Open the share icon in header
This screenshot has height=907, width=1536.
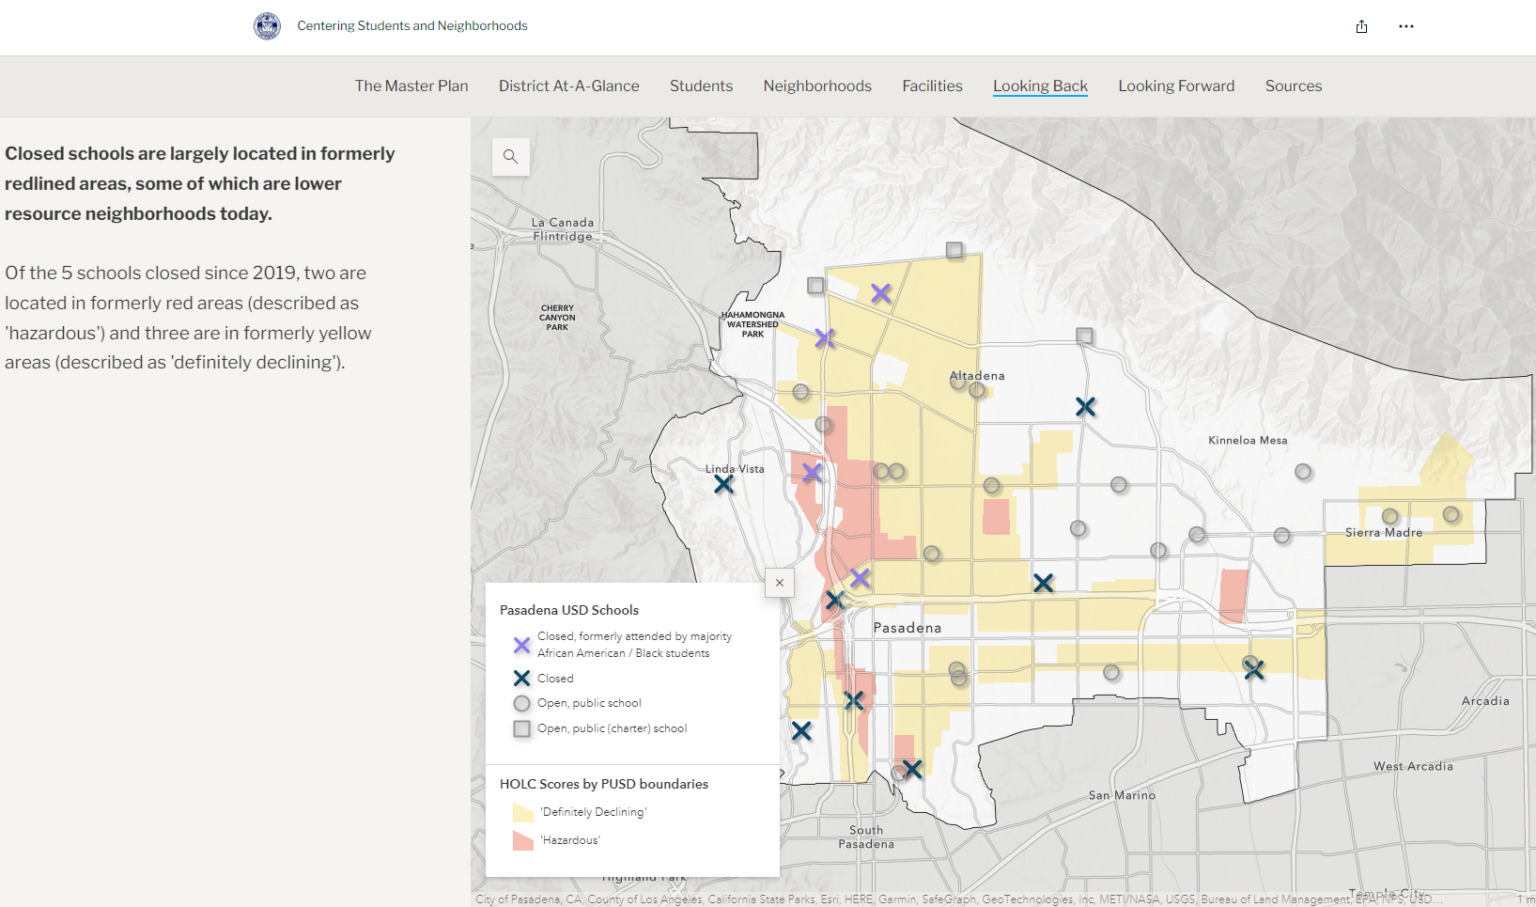click(x=1361, y=27)
